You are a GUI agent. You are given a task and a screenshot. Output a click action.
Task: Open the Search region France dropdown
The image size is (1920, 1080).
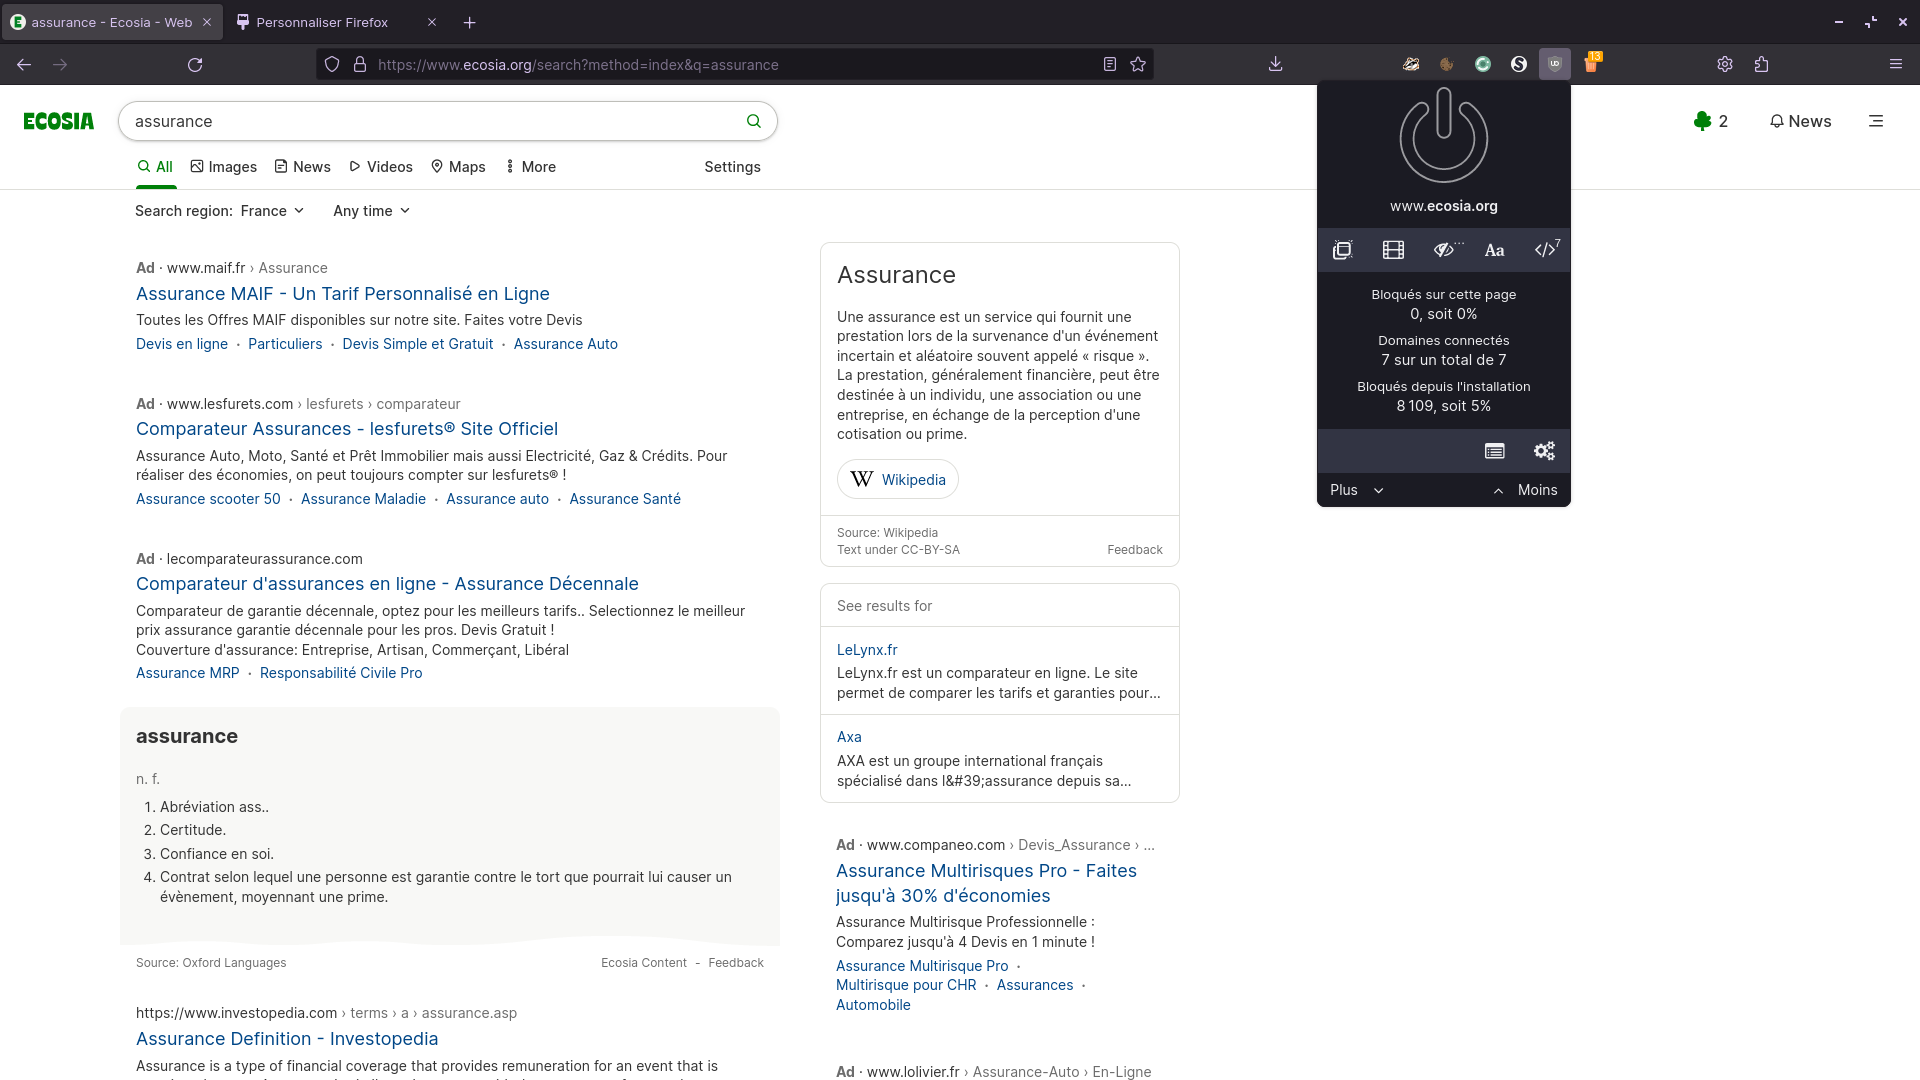tap(271, 211)
